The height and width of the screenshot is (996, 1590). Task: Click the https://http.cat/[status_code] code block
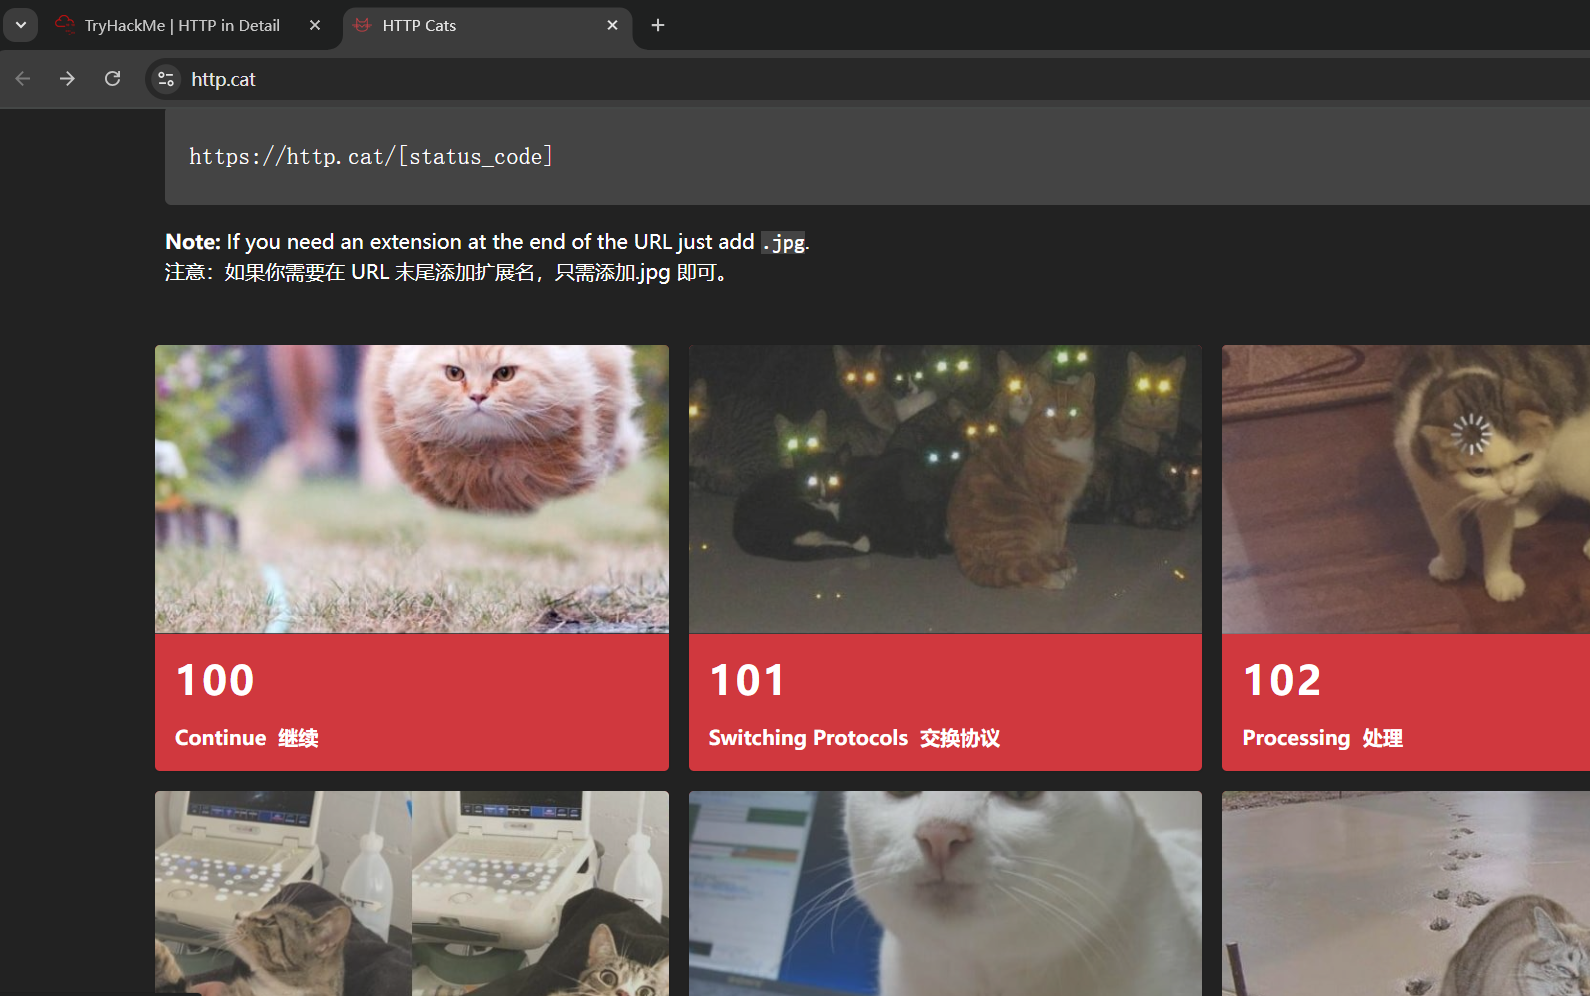coord(877,157)
